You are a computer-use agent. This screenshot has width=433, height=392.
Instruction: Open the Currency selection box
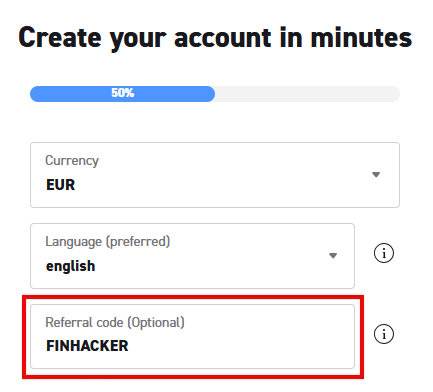215,175
